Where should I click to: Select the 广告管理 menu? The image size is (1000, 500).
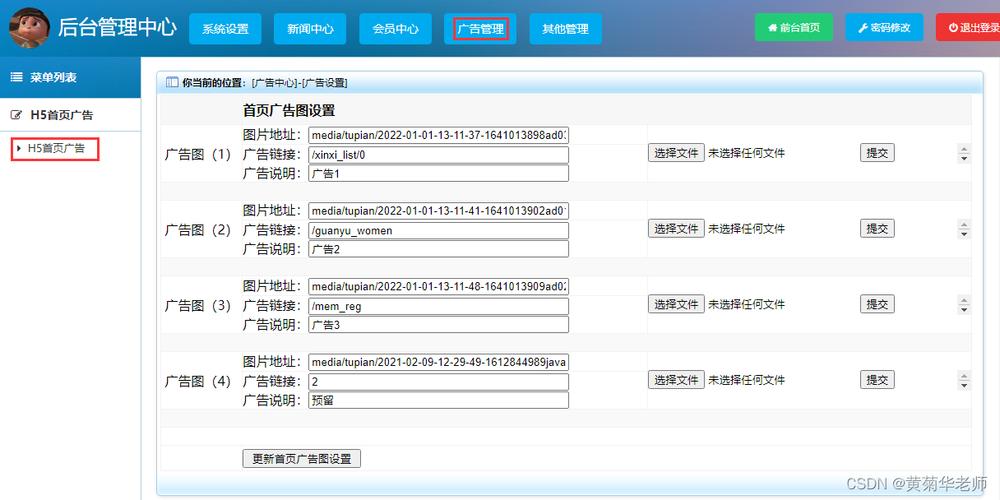(x=480, y=29)
